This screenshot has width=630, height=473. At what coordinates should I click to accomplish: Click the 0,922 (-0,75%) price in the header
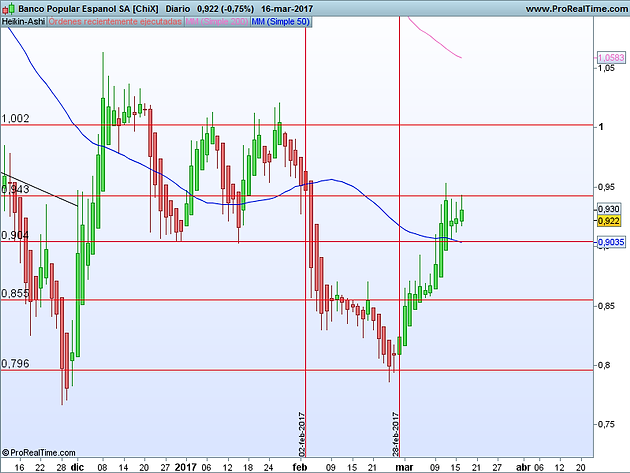pyautogui.click(x=225, y=8)
